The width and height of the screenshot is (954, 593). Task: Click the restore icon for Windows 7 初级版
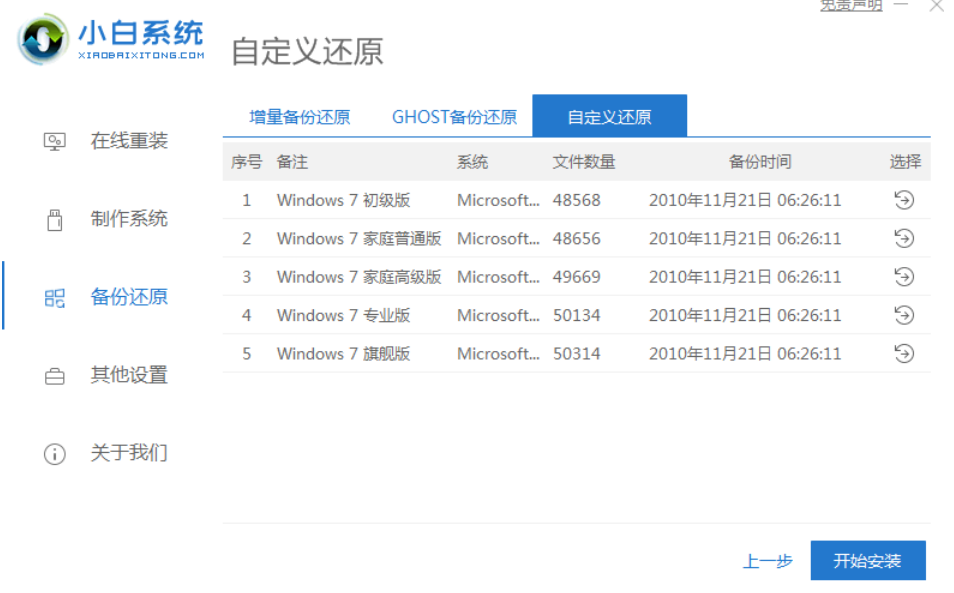click(x=903, y=200)
